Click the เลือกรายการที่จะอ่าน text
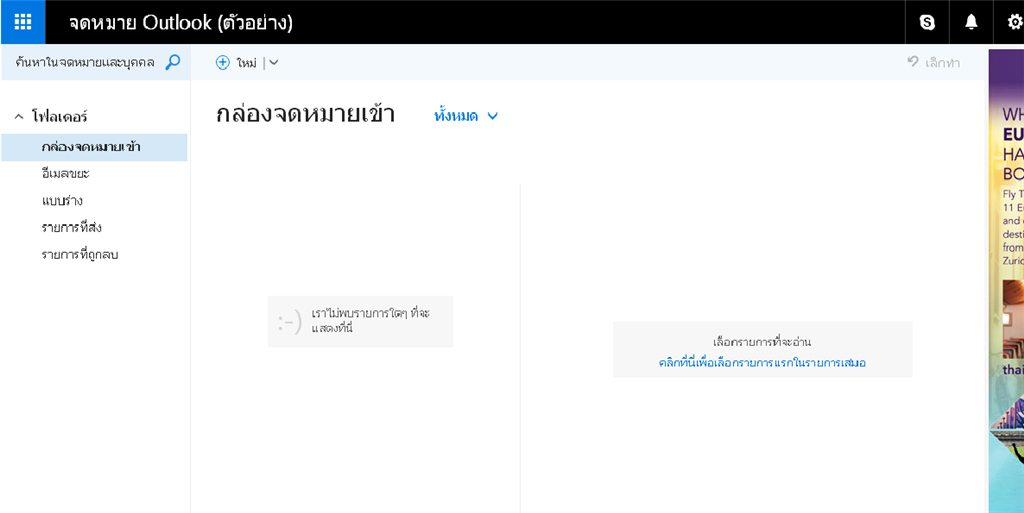Image resolution: width=1024 pixels, height=513 pixels. pos(762,342)
